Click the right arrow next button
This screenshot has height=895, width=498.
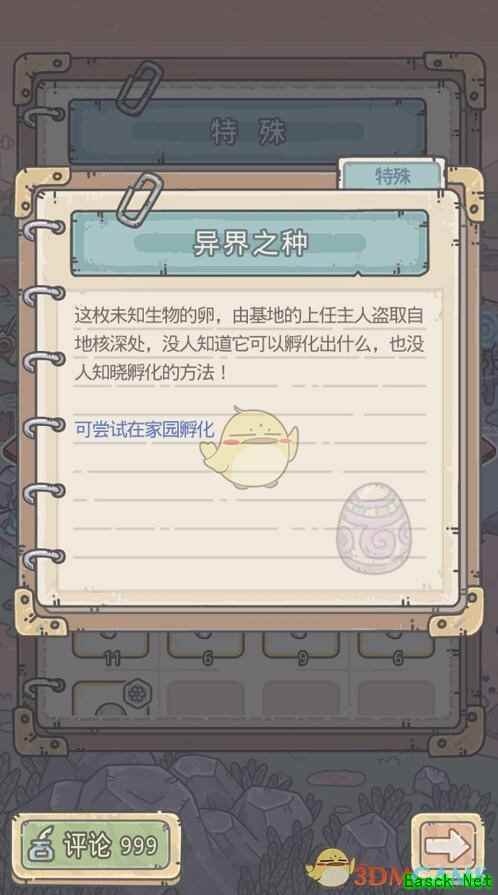(447, 846)
